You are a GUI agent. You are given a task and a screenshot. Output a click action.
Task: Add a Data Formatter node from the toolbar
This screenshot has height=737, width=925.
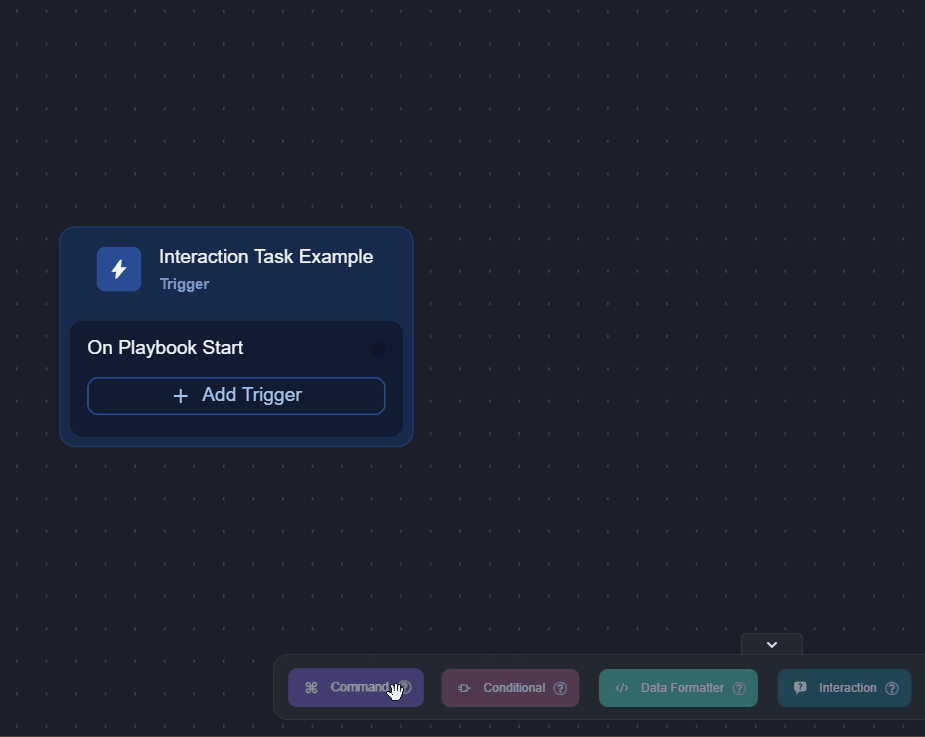point(678,687)
